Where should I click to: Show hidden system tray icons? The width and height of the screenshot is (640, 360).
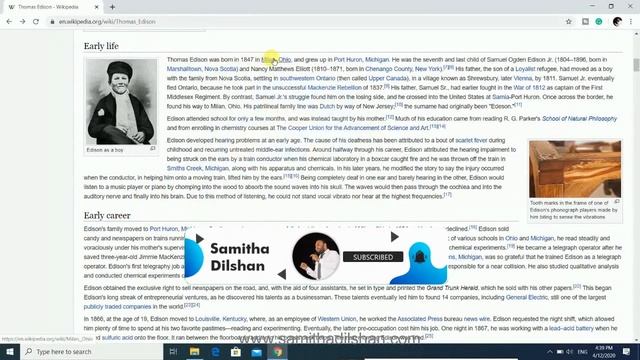550,351
